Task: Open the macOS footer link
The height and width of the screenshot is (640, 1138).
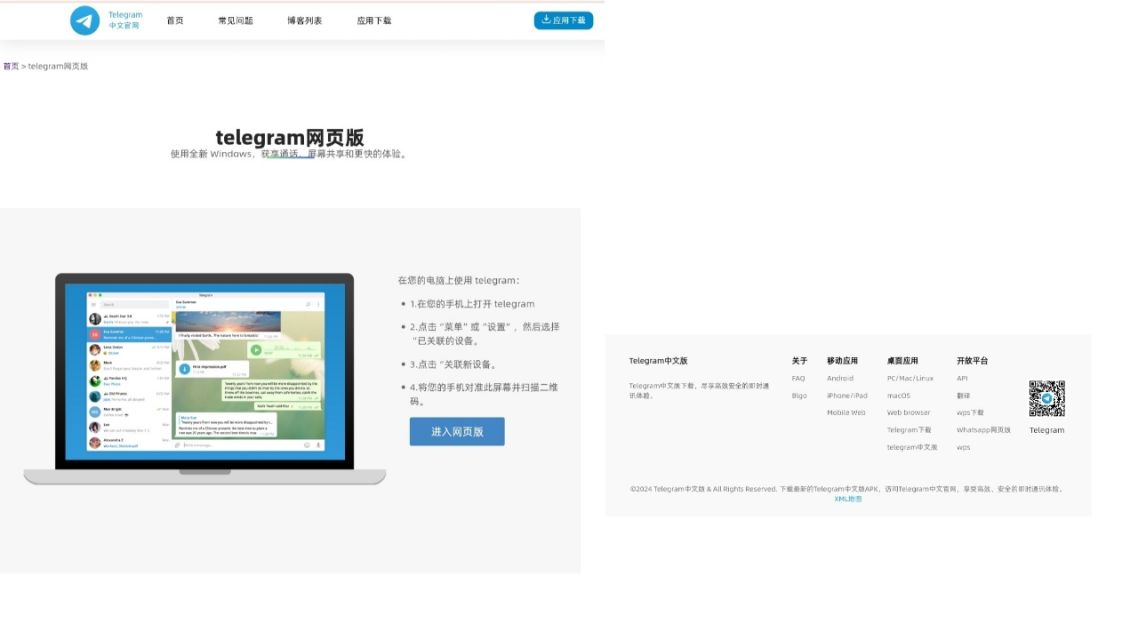Action: 898,395
